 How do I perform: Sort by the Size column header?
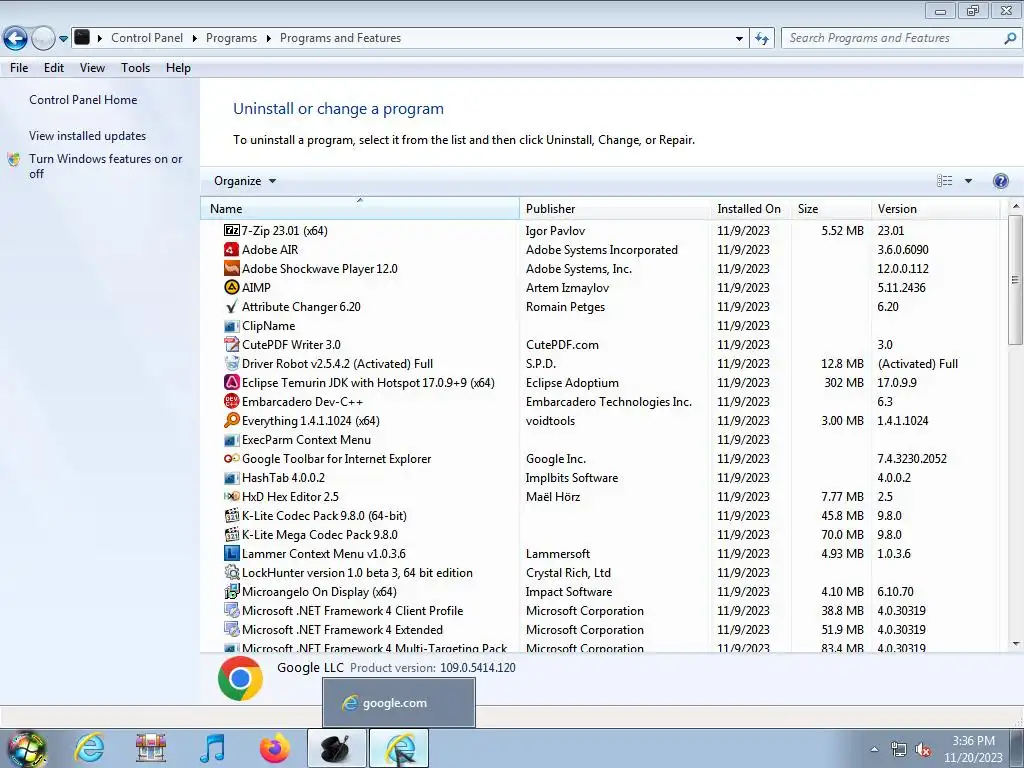pyautogui.click(x=831, y=208)
